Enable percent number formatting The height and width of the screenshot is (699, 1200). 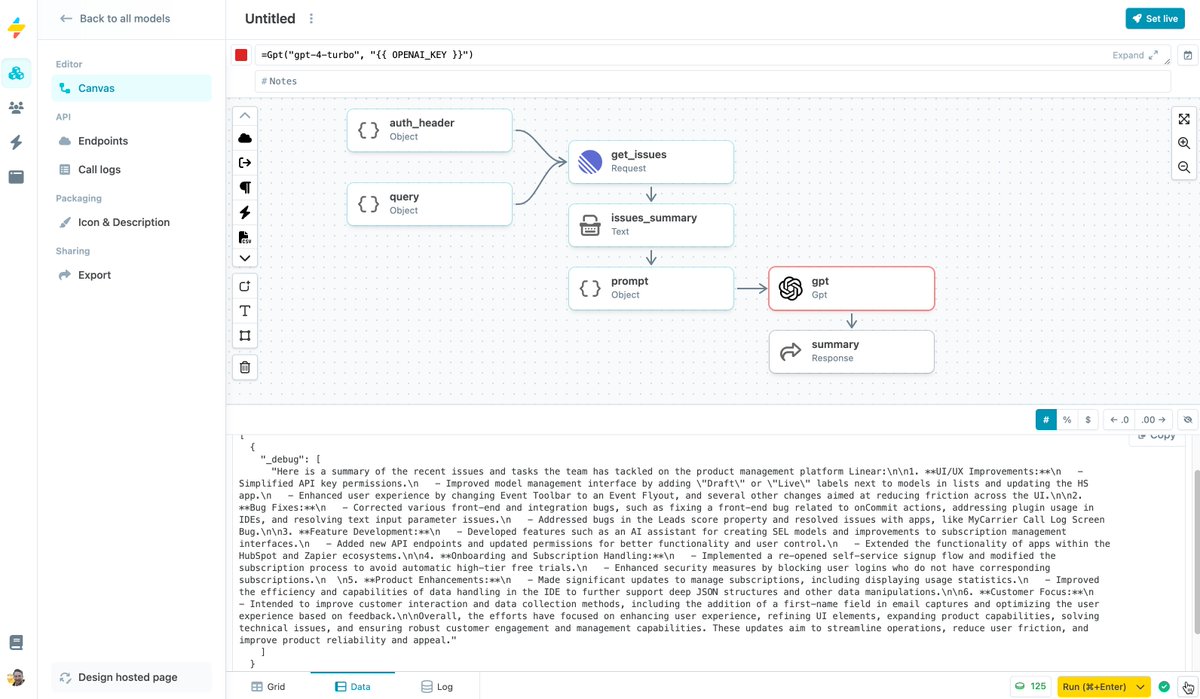(1066, 419)
